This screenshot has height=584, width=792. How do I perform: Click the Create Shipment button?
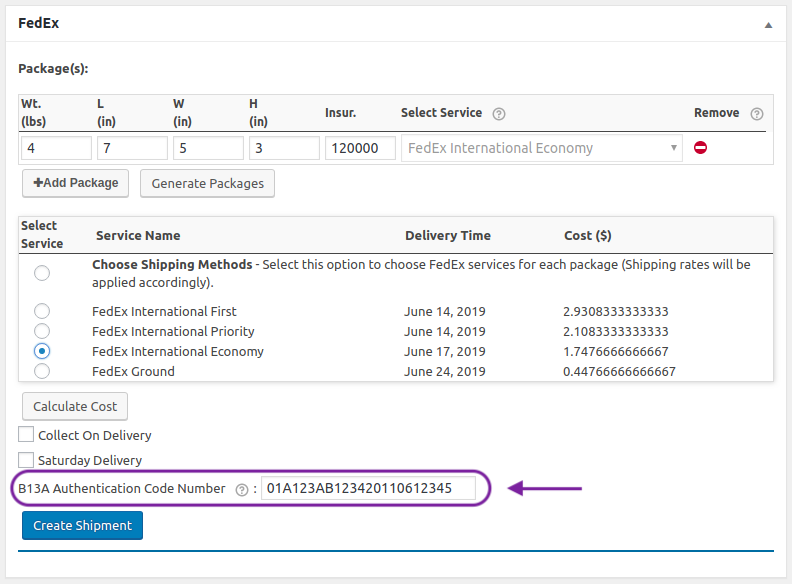point(82,525)
